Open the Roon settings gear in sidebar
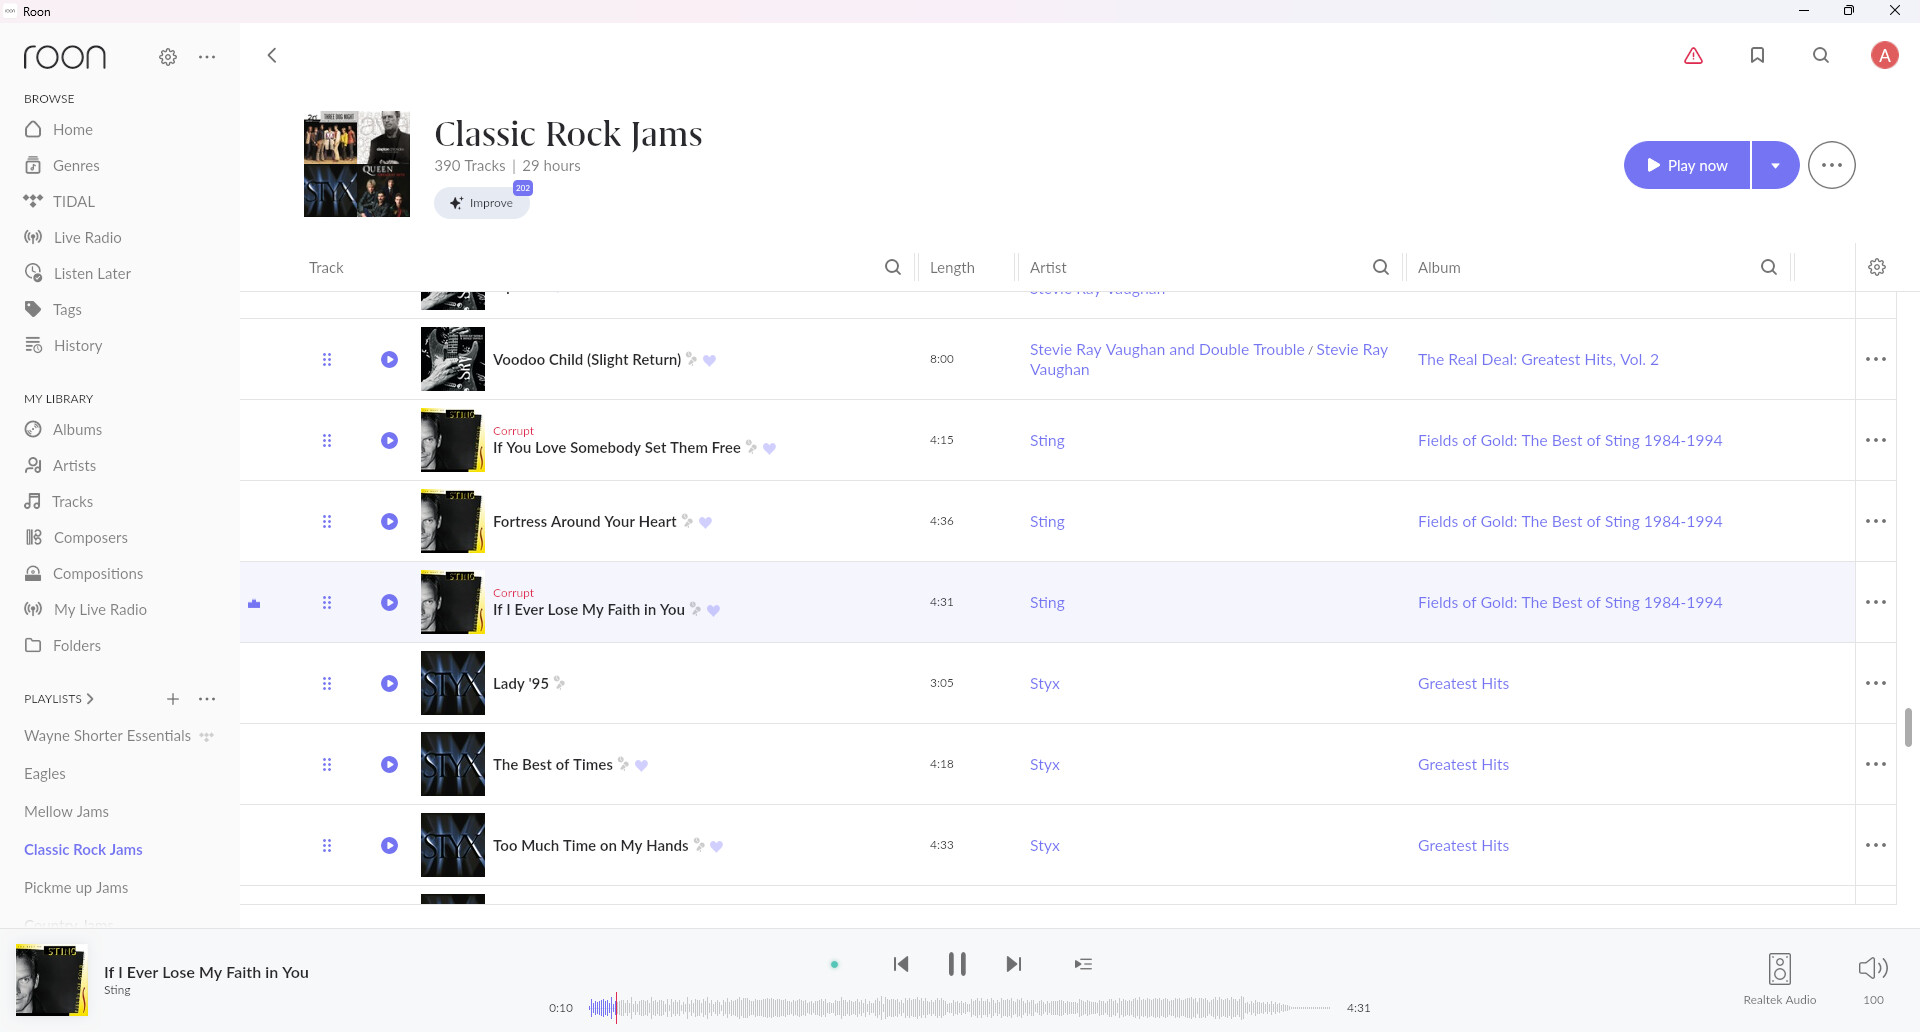The image size is (1920, 1032). click(x=168, y=57)
